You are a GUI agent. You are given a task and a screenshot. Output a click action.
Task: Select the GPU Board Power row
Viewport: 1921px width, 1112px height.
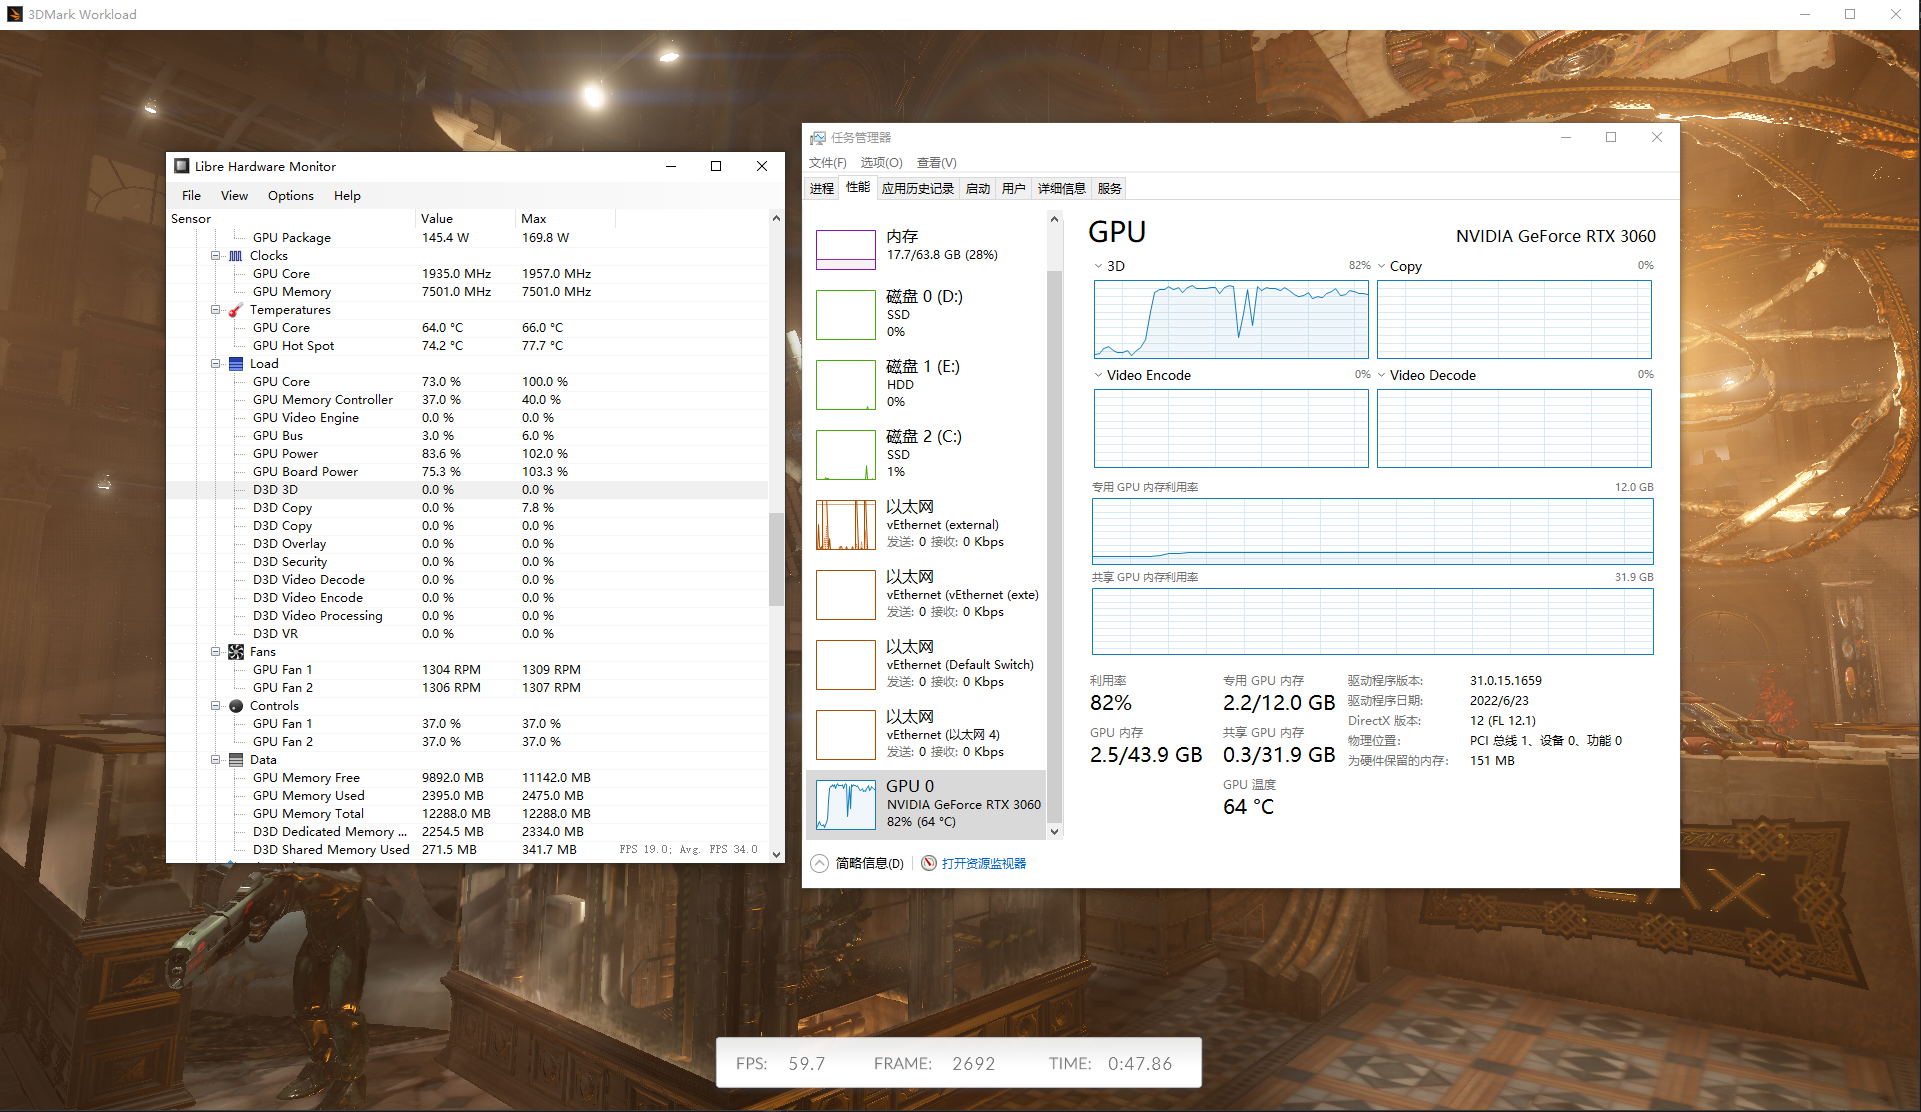click(x=467, y=472)
